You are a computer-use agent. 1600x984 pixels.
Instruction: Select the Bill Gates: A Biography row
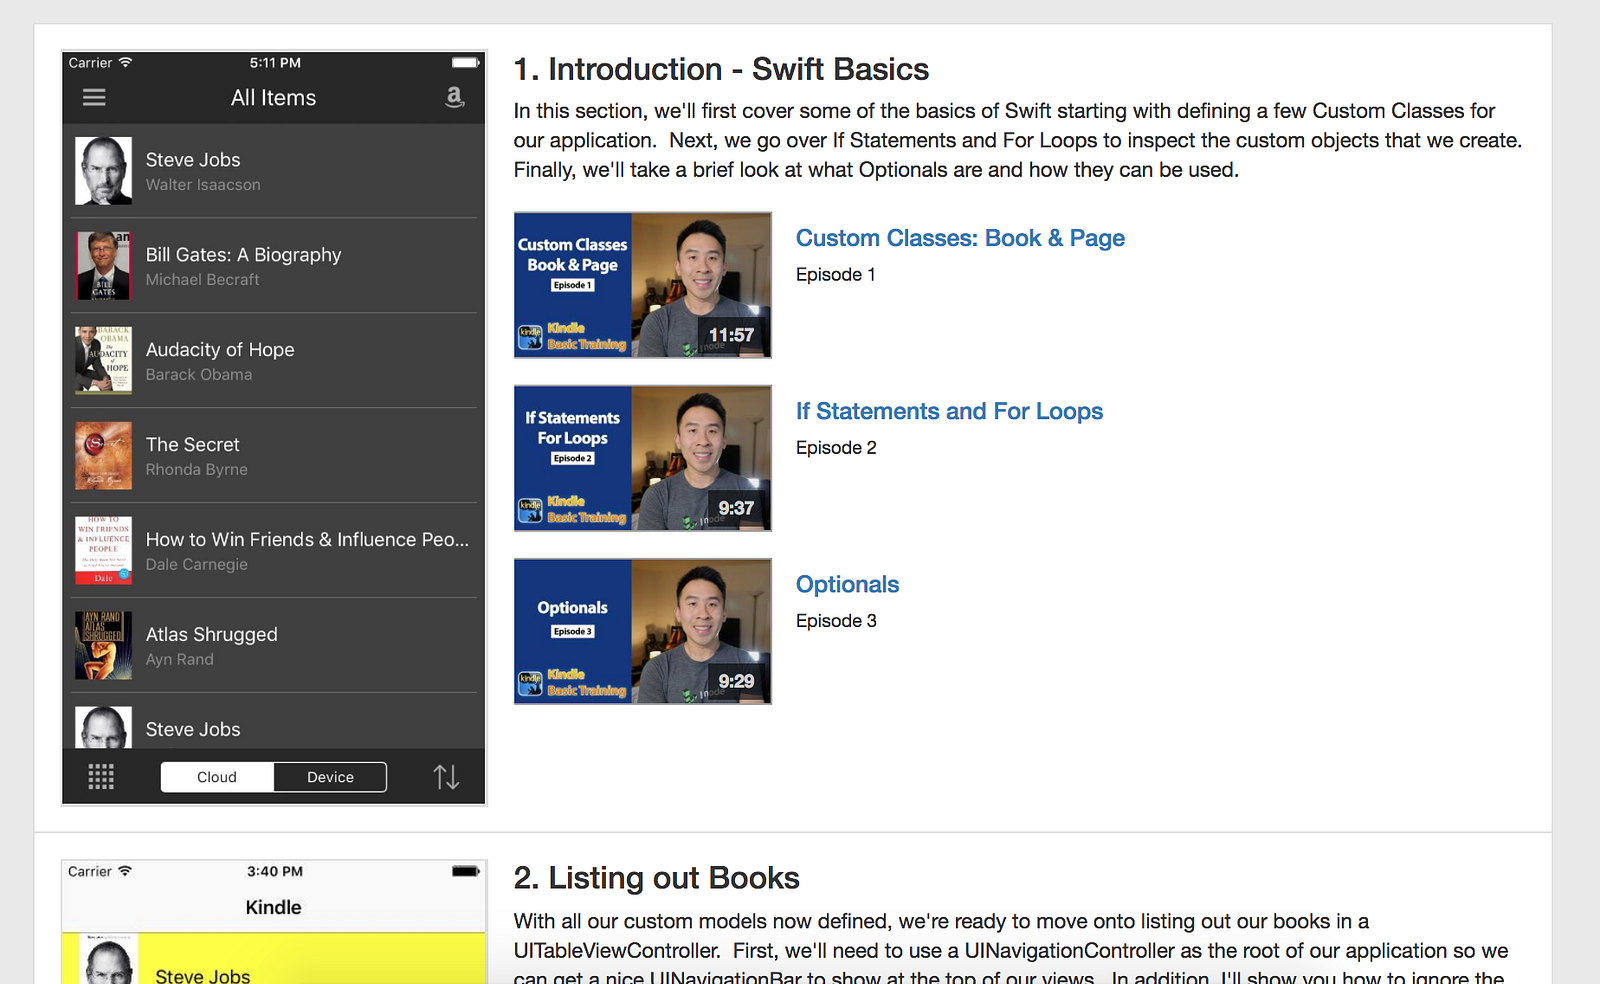coord(274,266)
